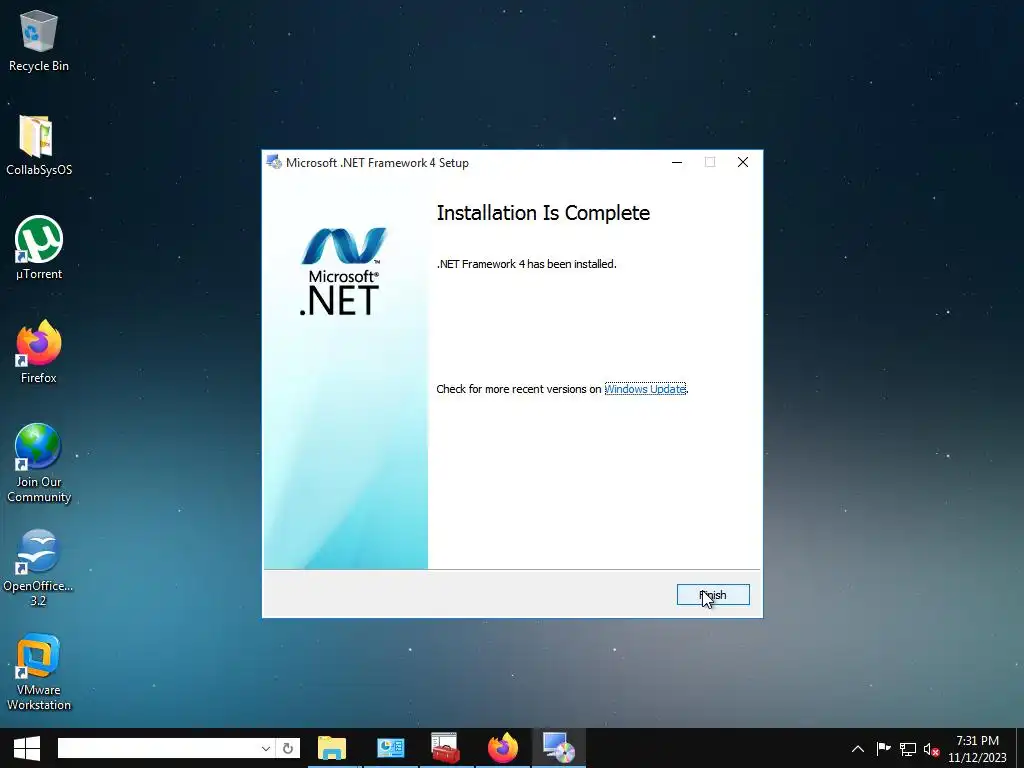Screen dimensions: 1024x768
Task: Open the red toolbox taskbar icon
Action: (x=446, y=748)
